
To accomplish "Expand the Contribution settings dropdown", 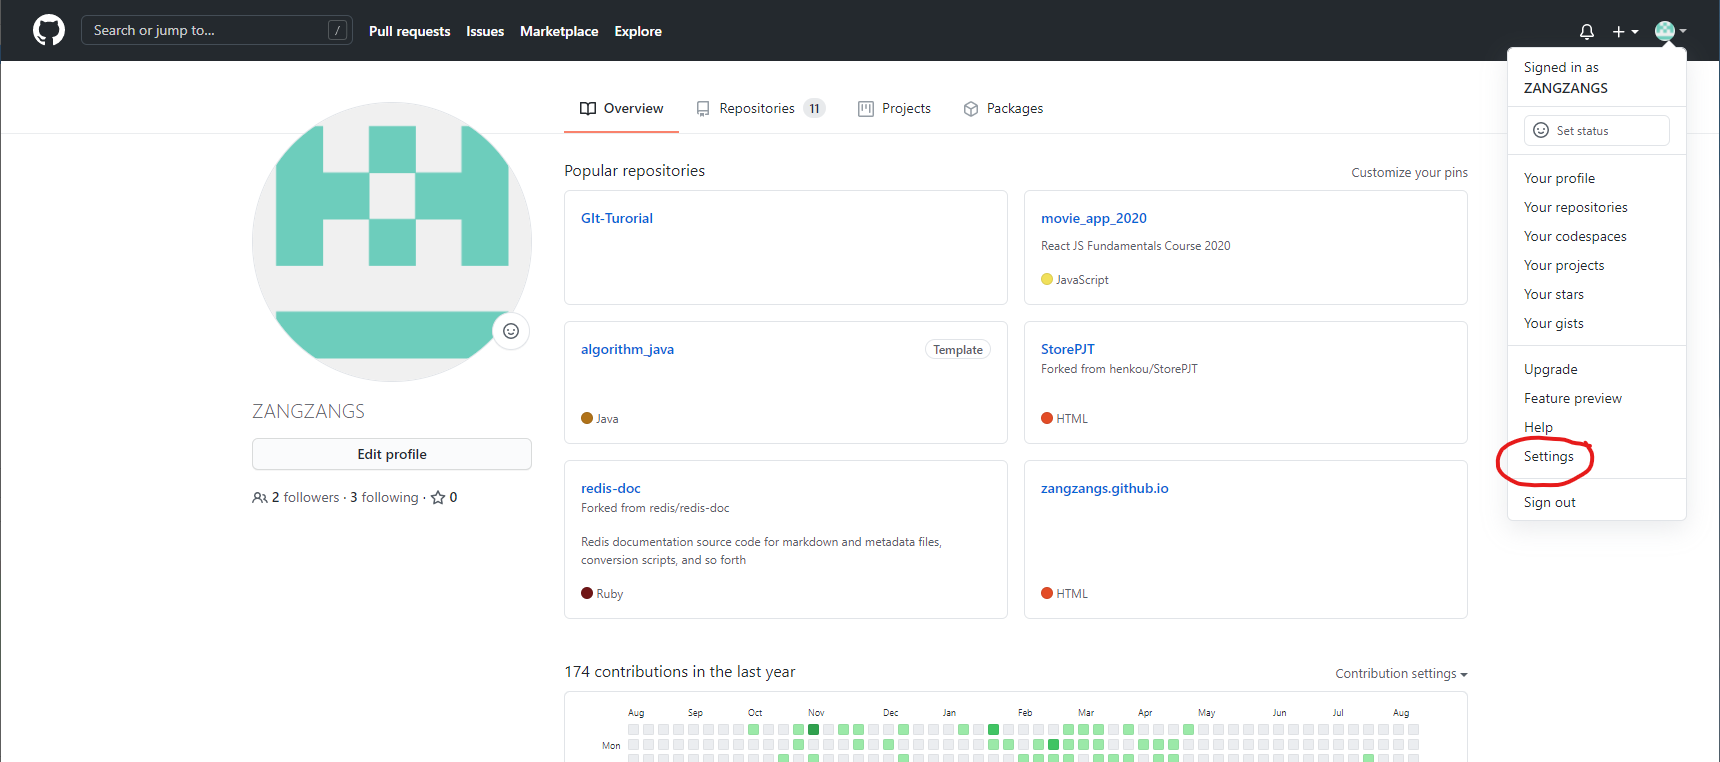I will pyautogui.click(x=1401, y=673).
